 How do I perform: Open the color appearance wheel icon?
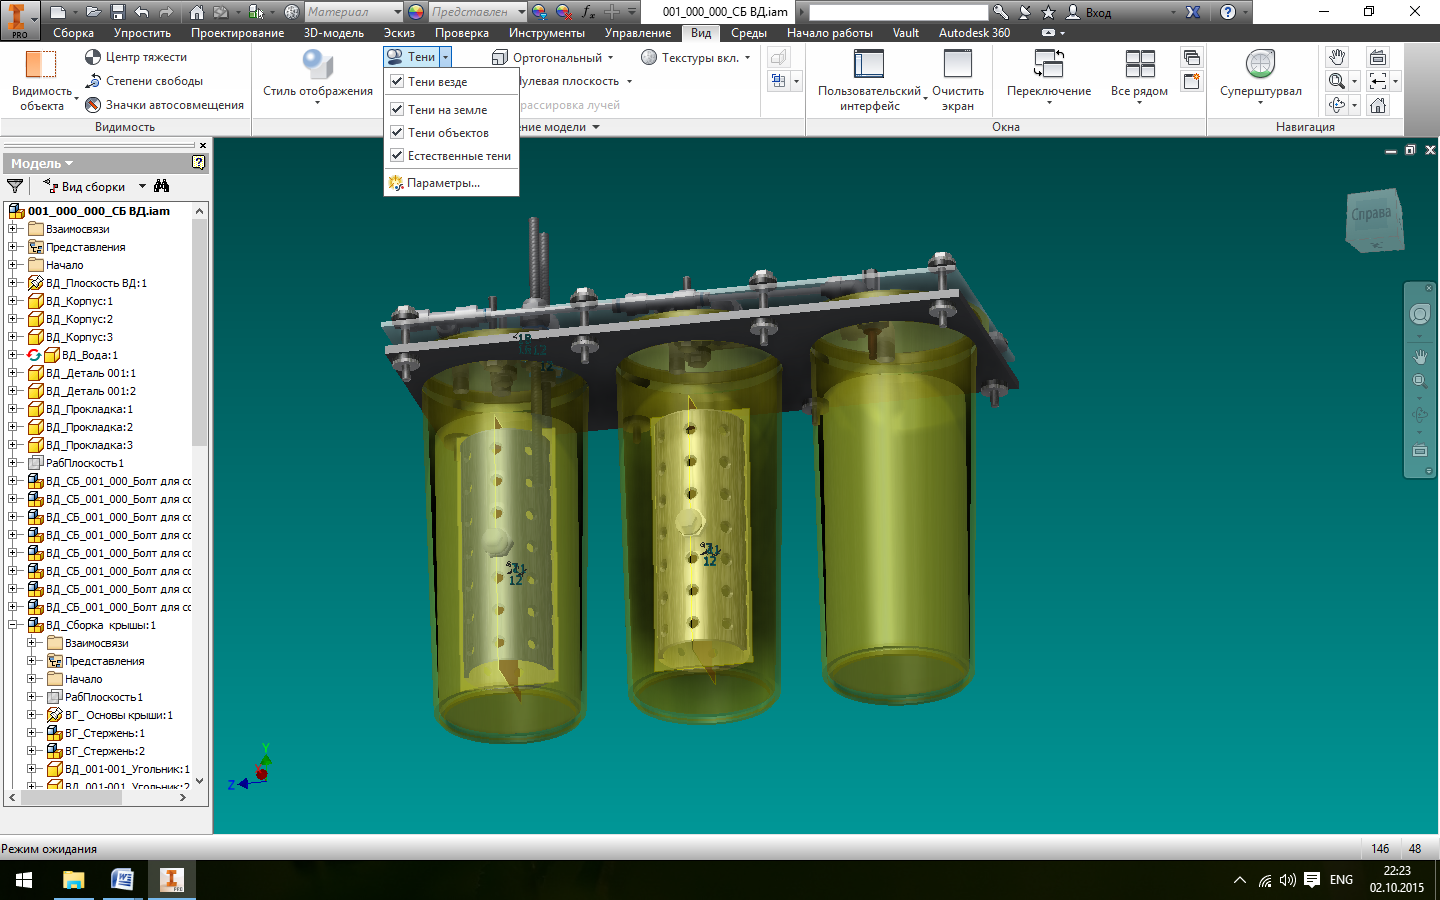pyautogui.click(x=416, y=12)
